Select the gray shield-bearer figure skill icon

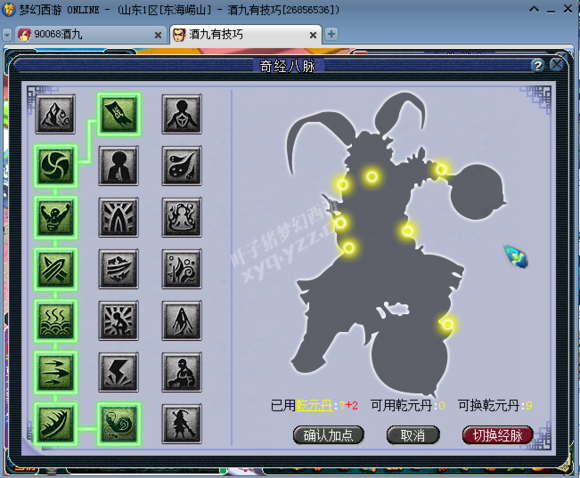(182, 114)
